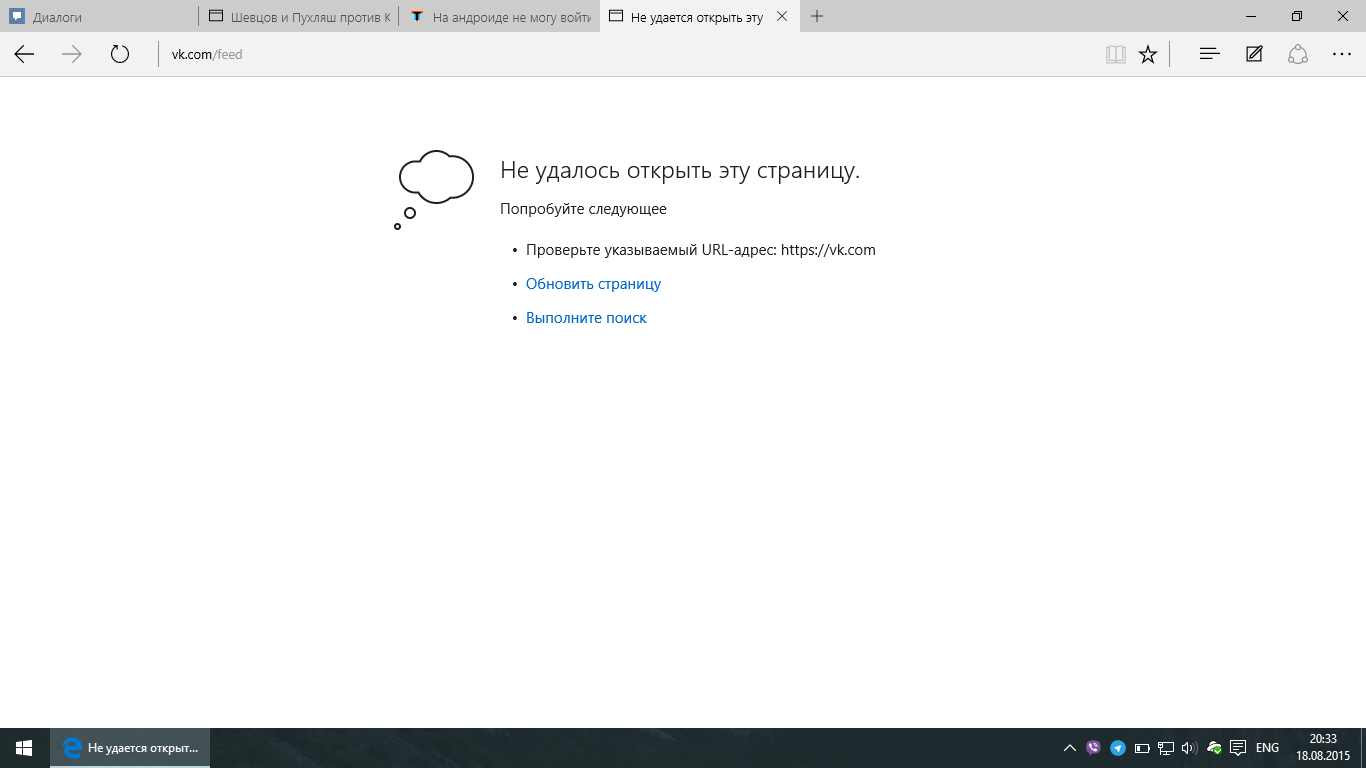Viewport: 1366px width, 768px height.
Task: Open the clock showing 20:33 18.08.2015
Action: [1323, 748]
